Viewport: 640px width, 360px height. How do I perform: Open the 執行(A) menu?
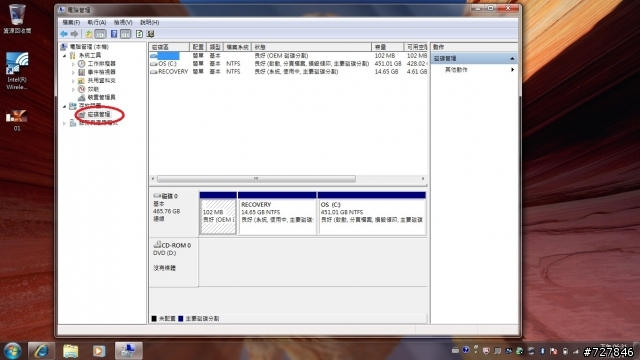coord(97,22)
